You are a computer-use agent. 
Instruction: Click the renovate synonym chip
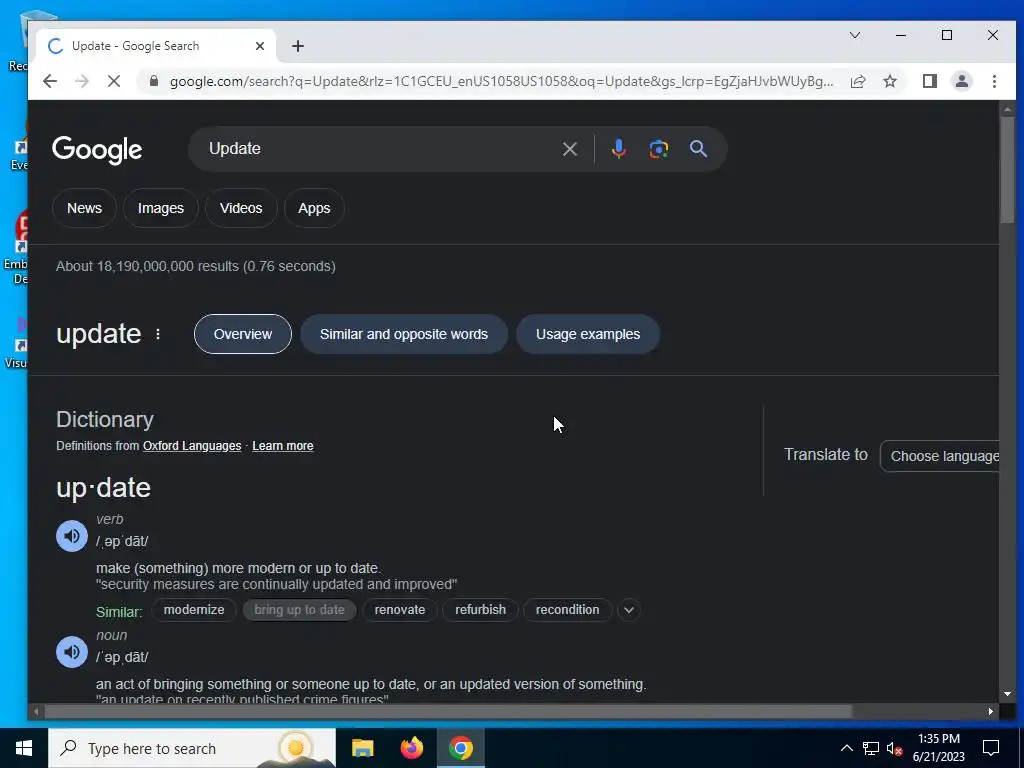[x=400, y=610]
